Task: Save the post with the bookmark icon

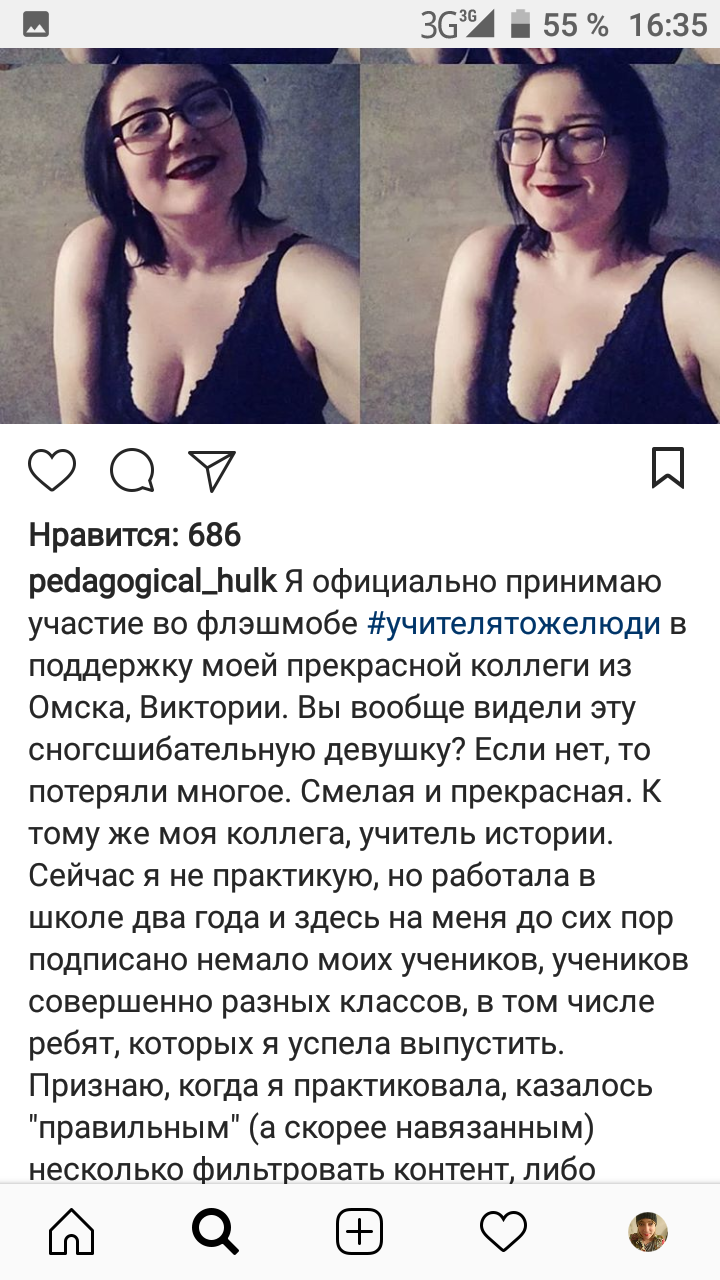Action: (668, 468)
